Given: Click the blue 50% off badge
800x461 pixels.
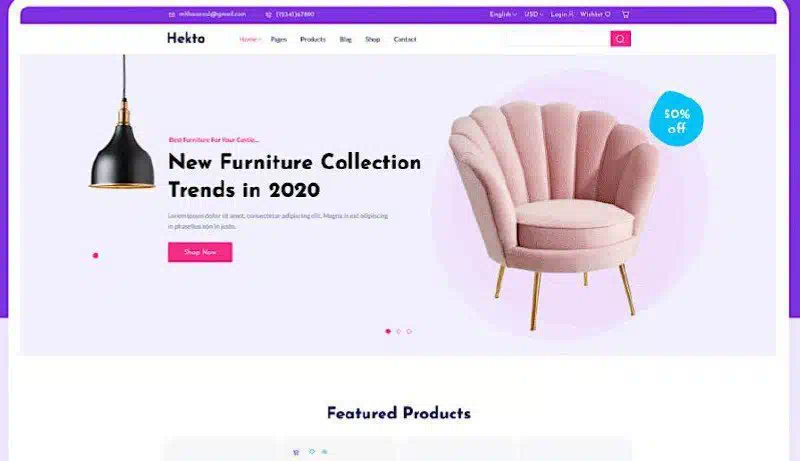Looking at the screenshot, I should (677, 119).
